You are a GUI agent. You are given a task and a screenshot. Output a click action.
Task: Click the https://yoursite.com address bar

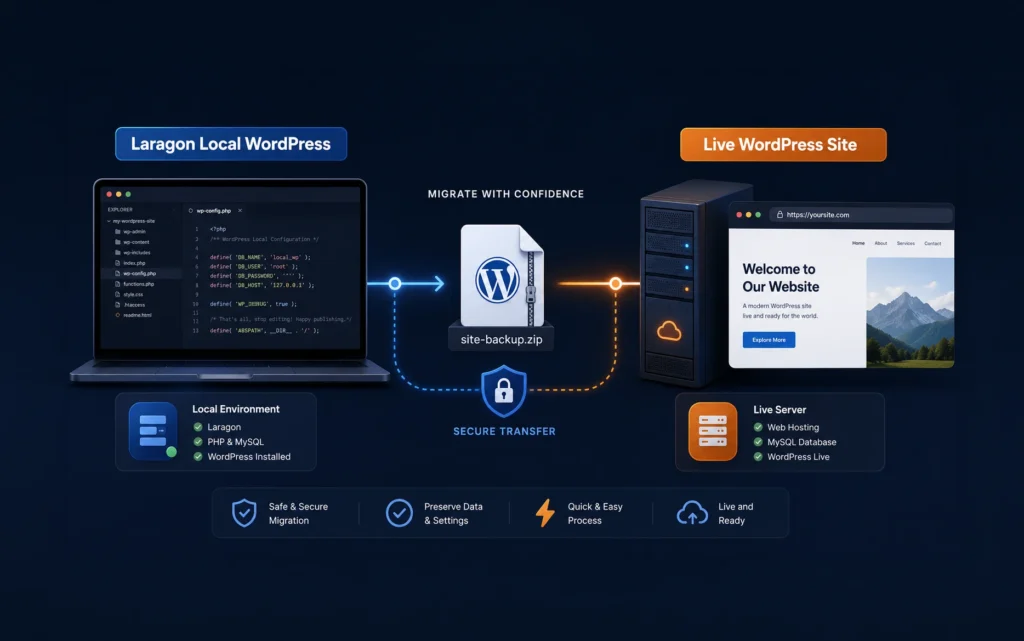[861, 214]
